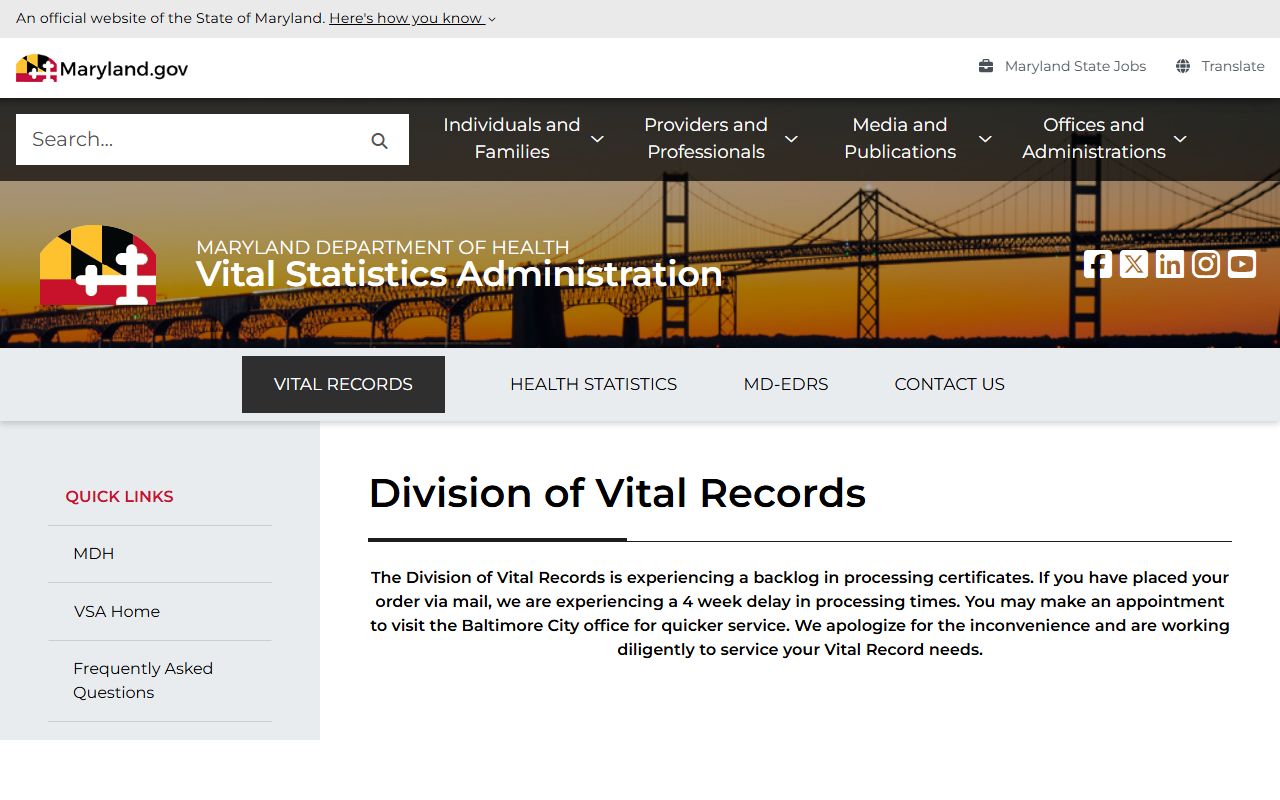Click the Maryland.gov logo

coord(102,68)
